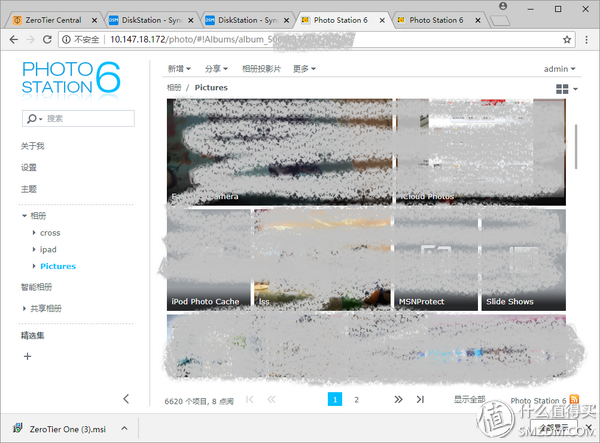This screenshot has width=600, height=443.
Task: Open the Cloud Photos album
Action: click(x=481, y=152)
